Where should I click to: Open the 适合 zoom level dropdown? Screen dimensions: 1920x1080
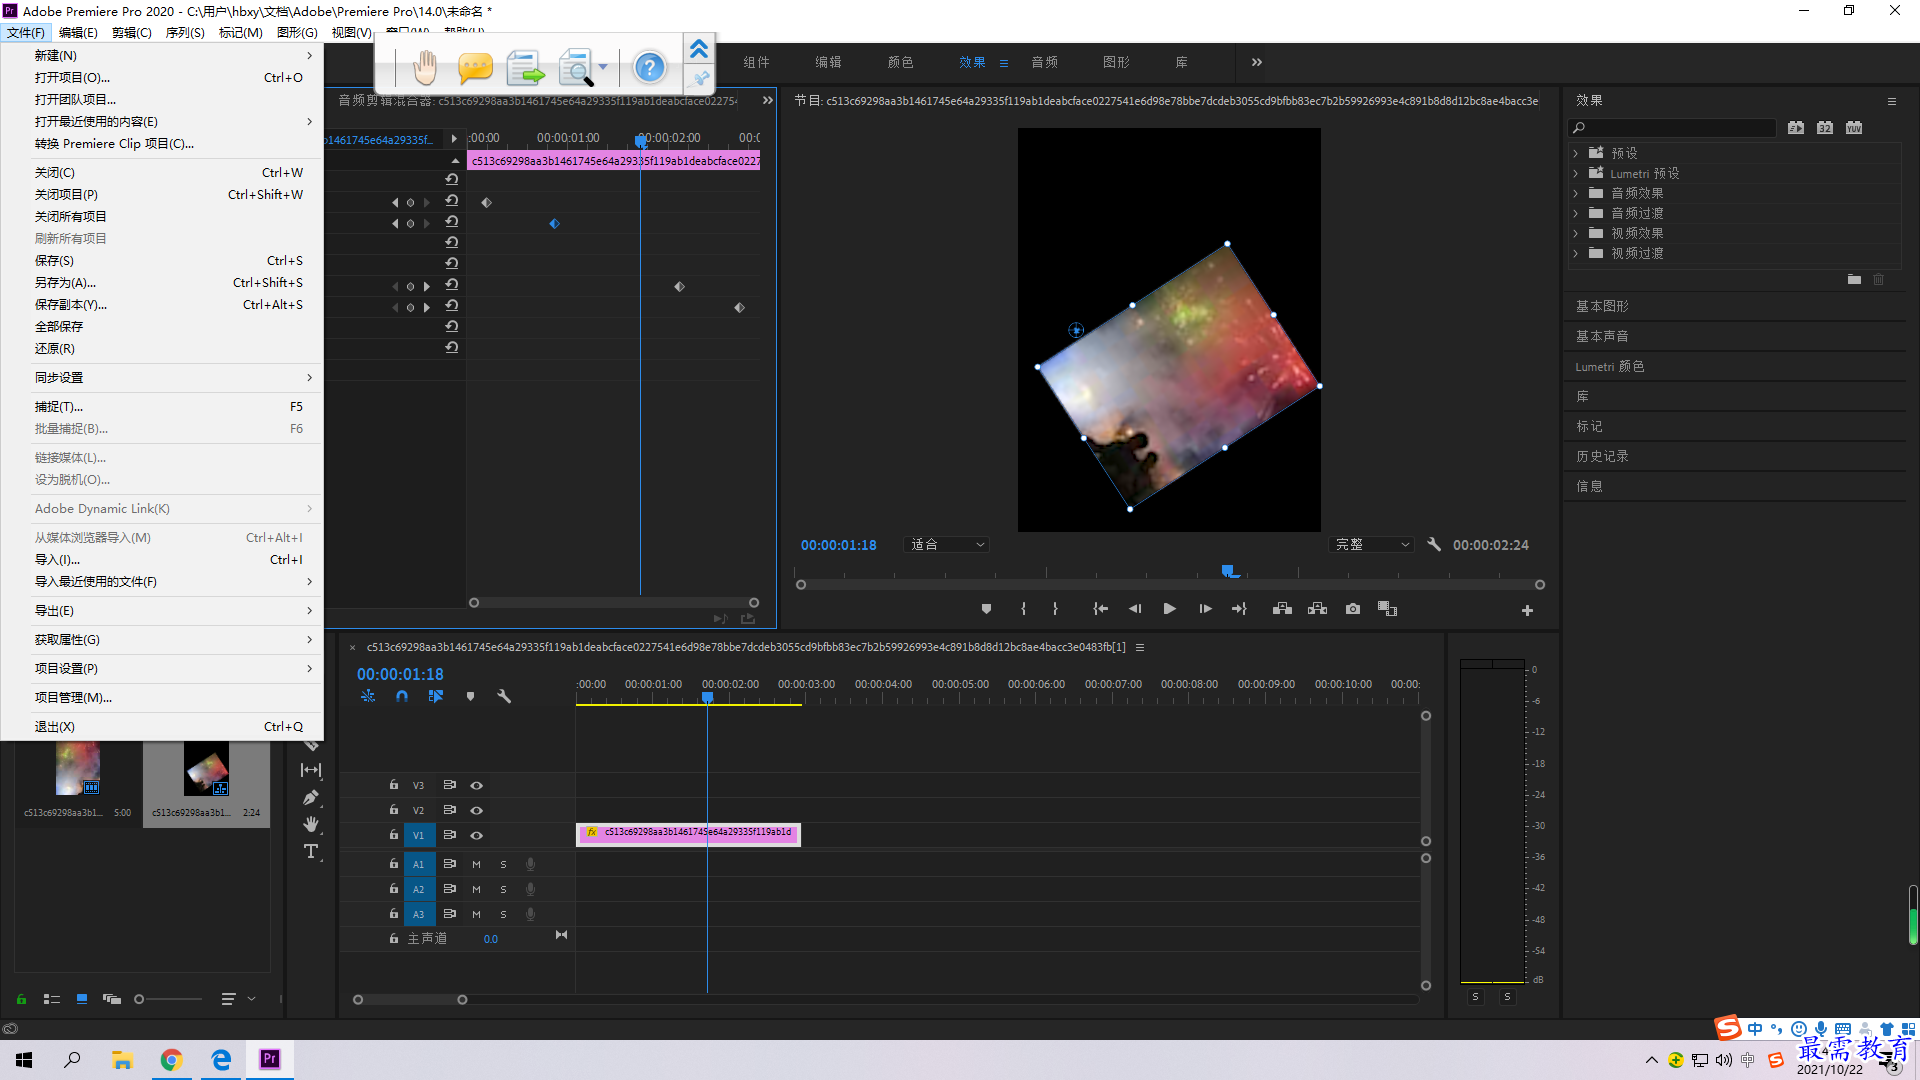pyautogui.click(x=946, y=544)
